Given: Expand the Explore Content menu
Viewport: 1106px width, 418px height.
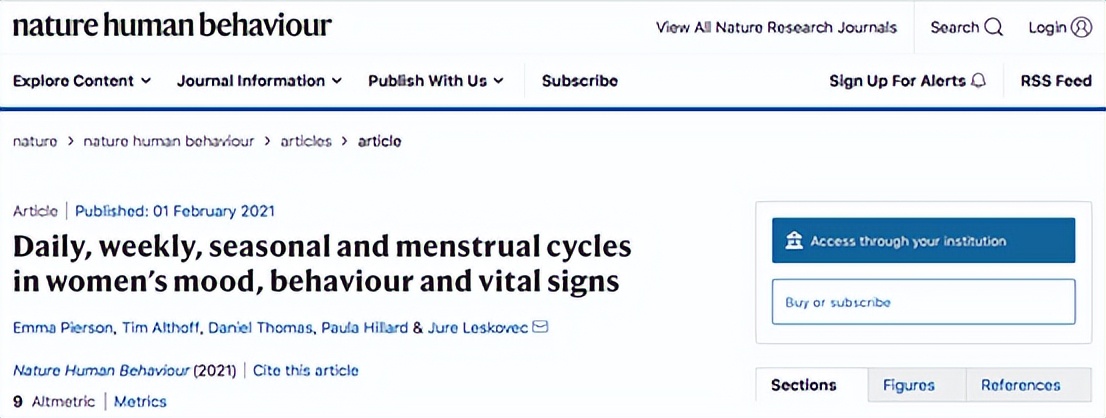Looking at the screenshot, I should point(82,81).
